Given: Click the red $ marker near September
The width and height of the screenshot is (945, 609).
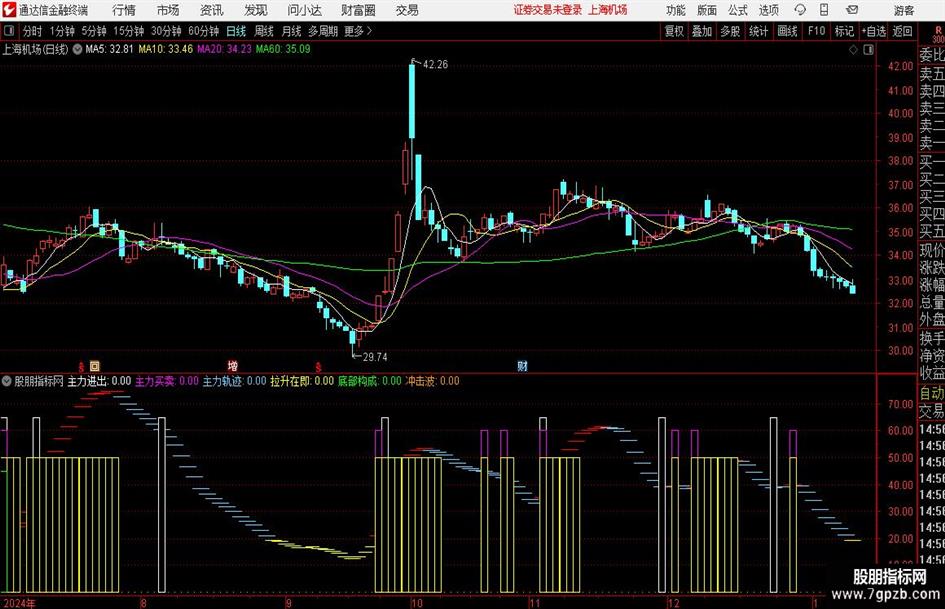Looking at the screenshot, I should (318, 367).
